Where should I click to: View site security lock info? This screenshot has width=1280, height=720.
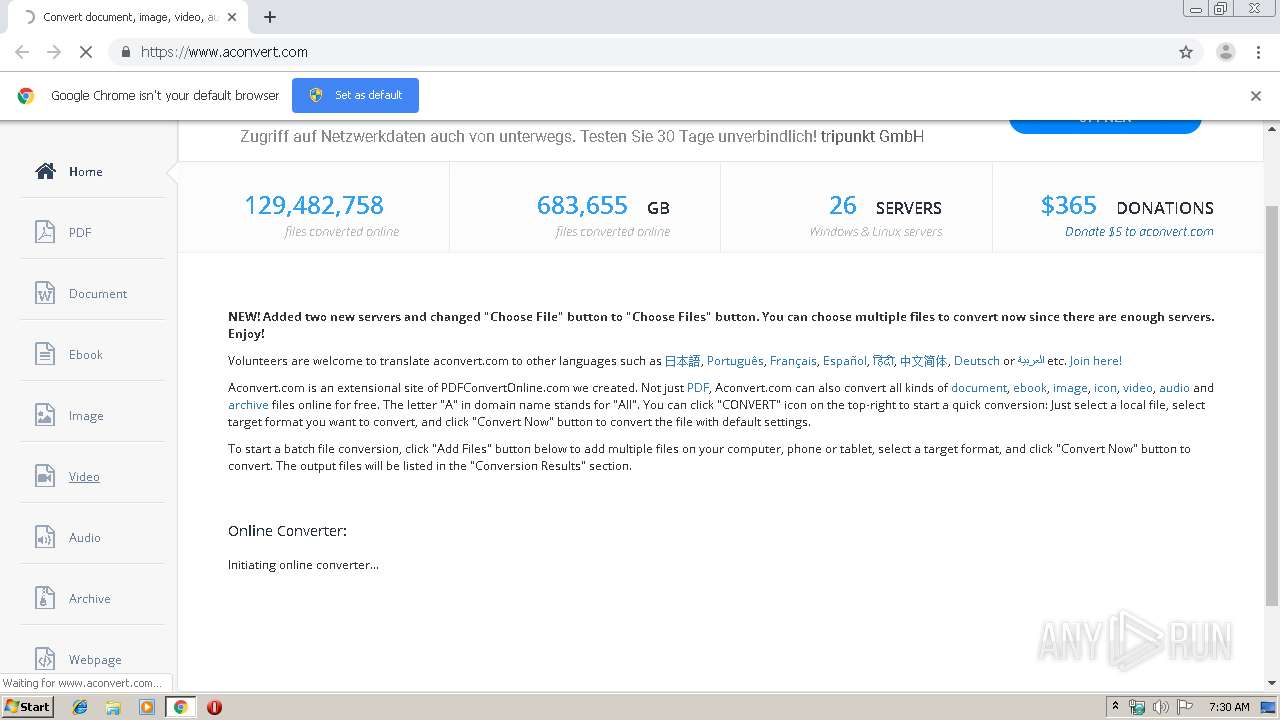tap(125, 52)
